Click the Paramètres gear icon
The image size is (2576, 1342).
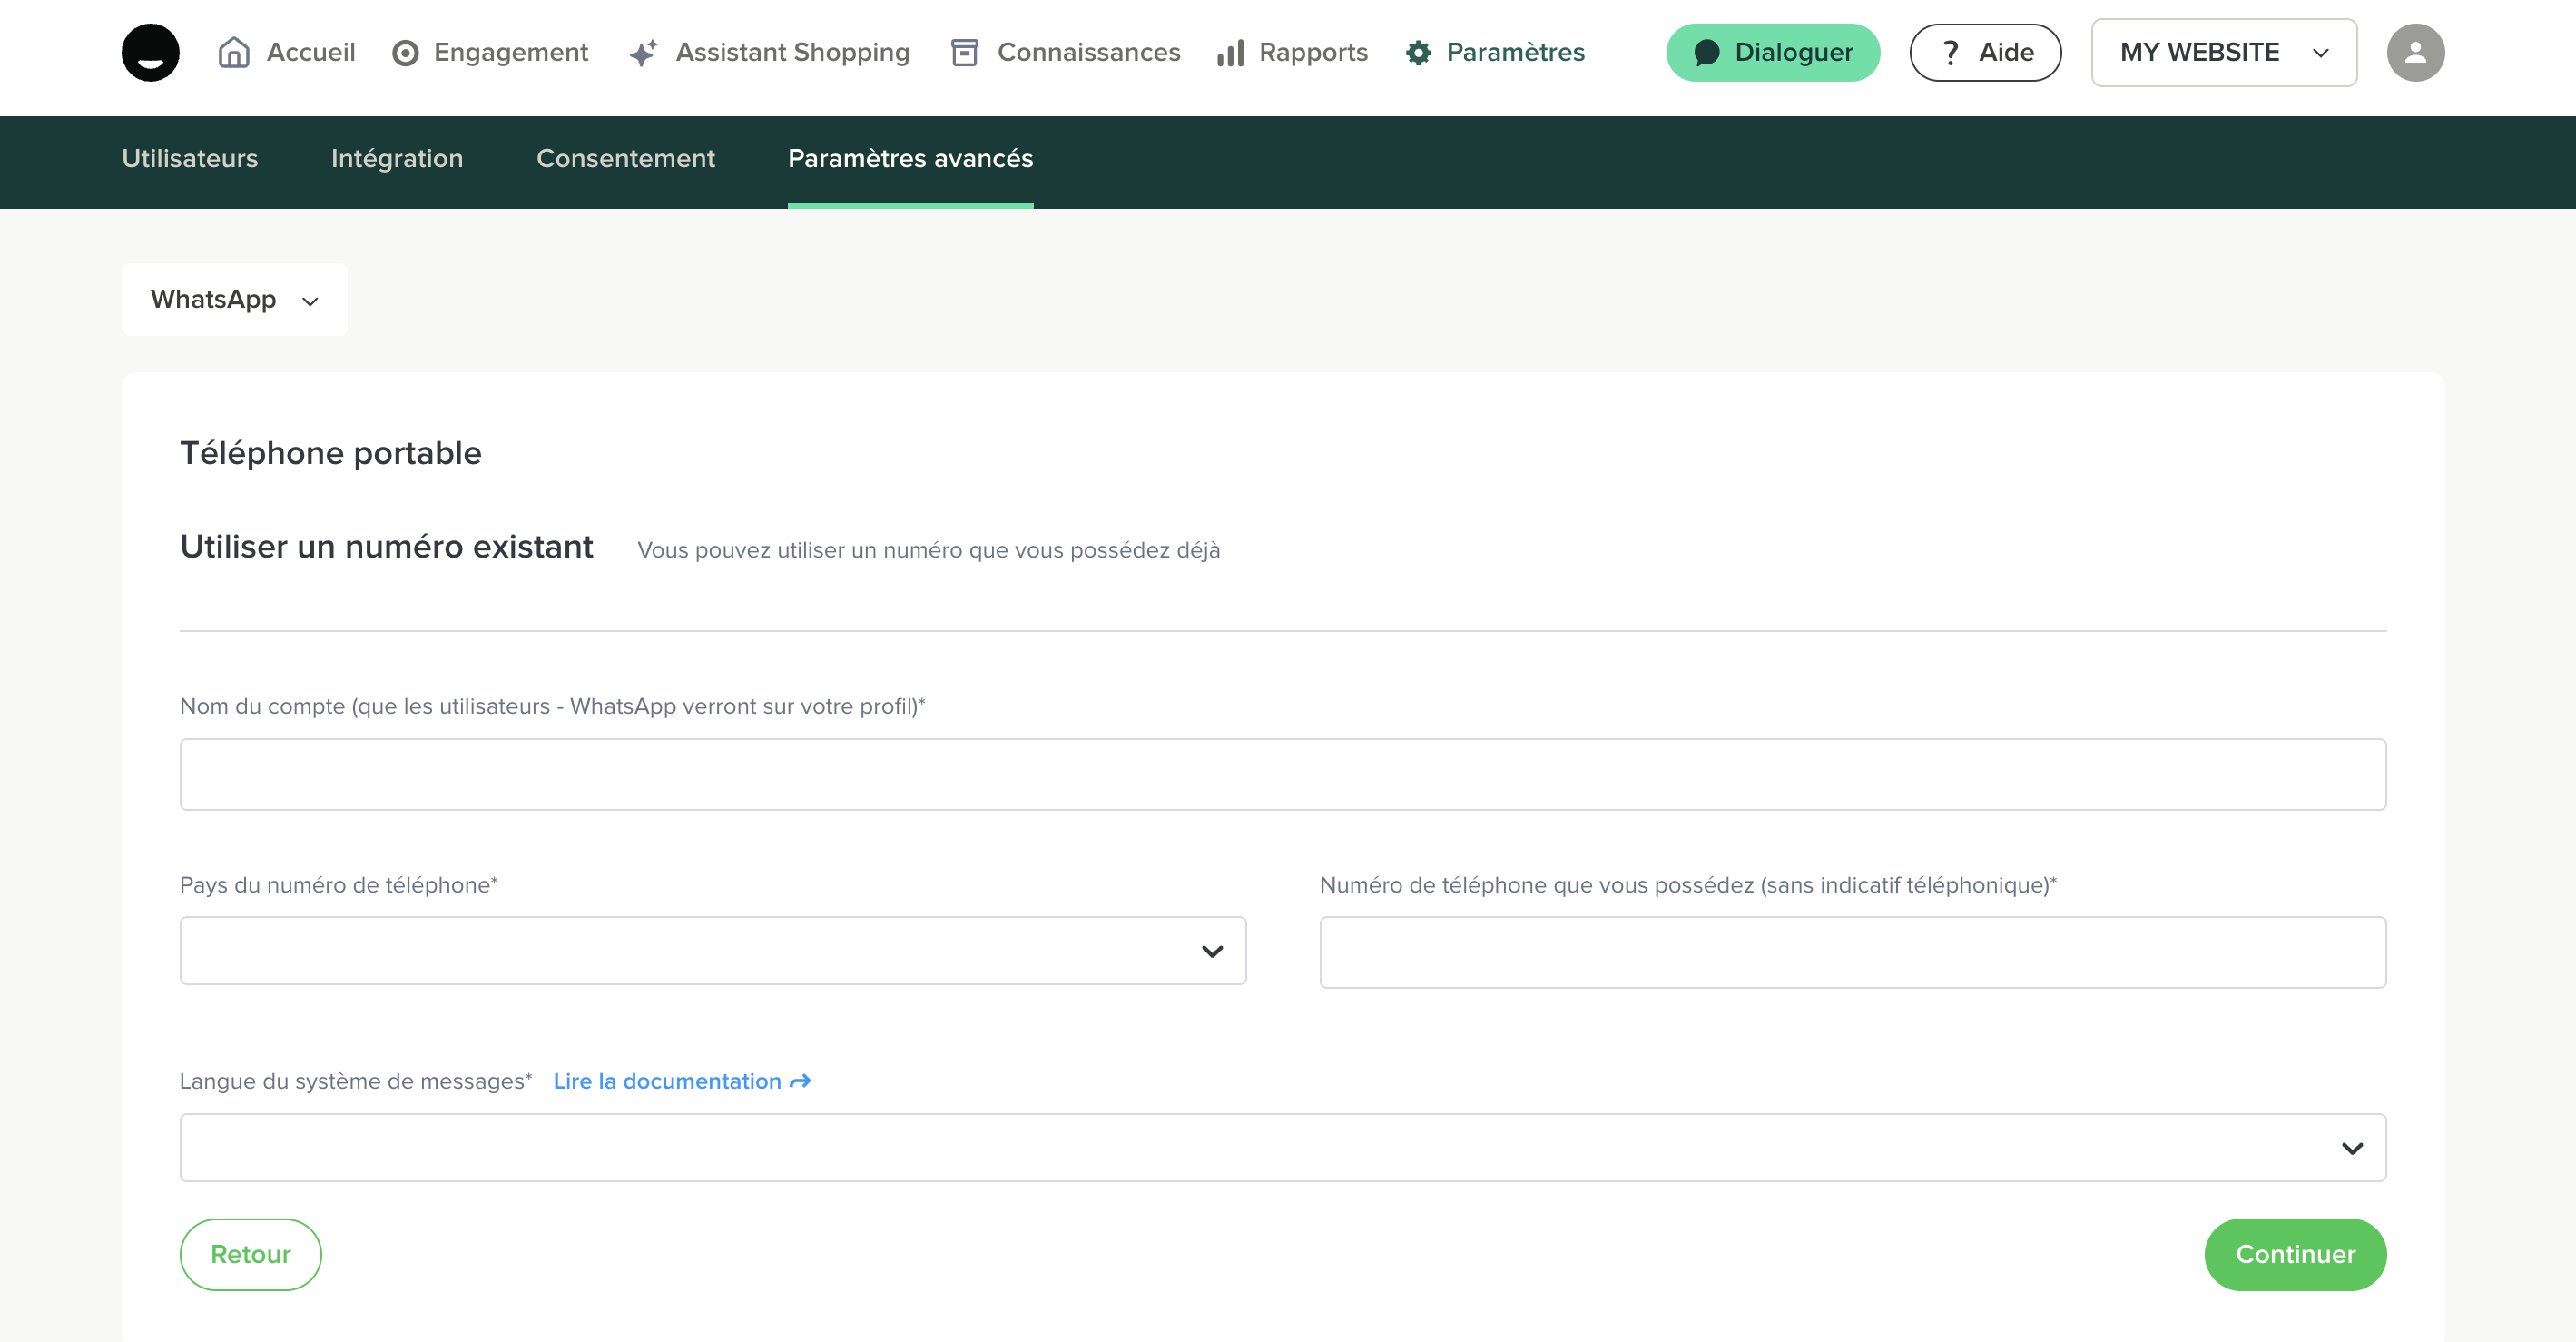click(1418, 52)
